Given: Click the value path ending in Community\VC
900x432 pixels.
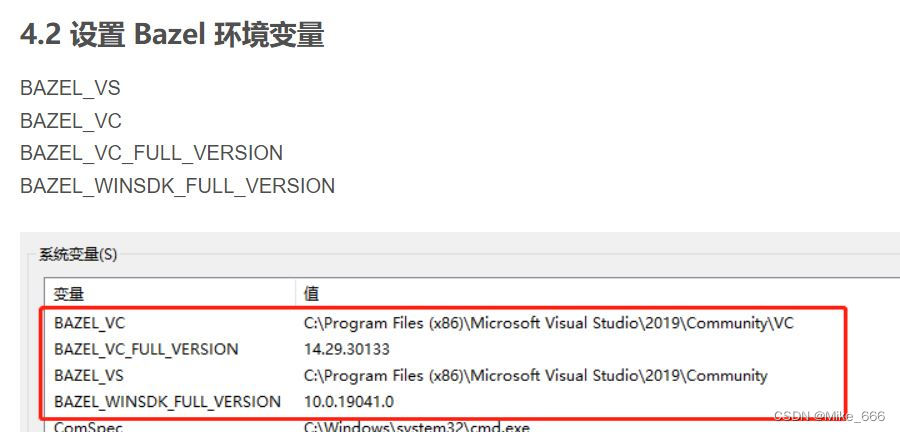Looking at the screenshot, I should tap(549, 323).
